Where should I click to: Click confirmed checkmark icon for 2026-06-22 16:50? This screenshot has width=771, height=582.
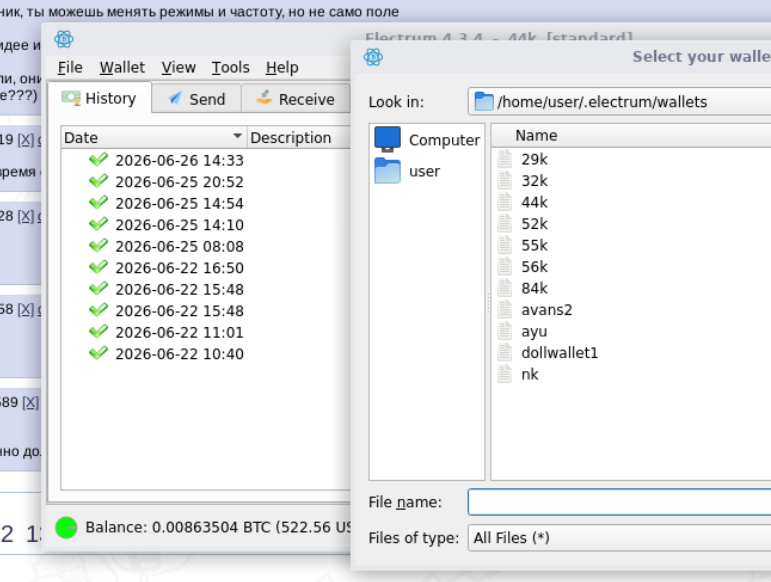click(98, 267)
